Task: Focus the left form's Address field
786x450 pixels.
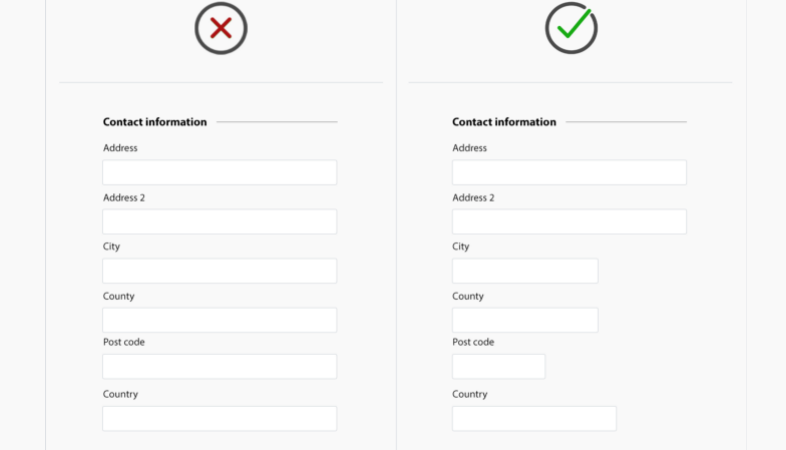Action: [x=220, y=172]
